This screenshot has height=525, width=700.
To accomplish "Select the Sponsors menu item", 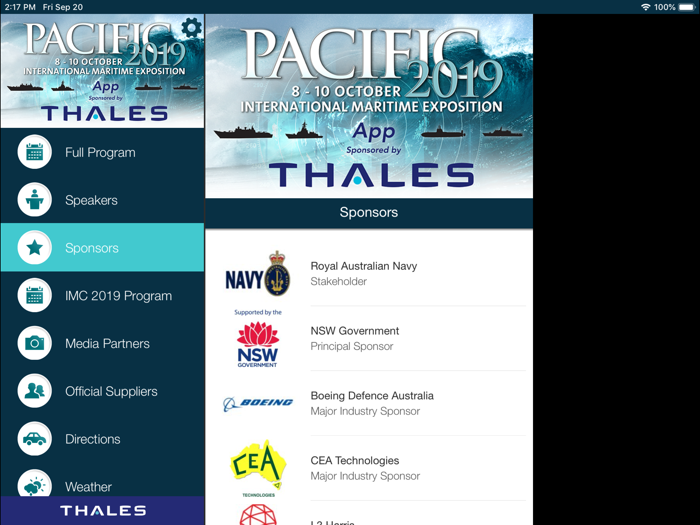I will pyautogui.click(x=102, y=247).
